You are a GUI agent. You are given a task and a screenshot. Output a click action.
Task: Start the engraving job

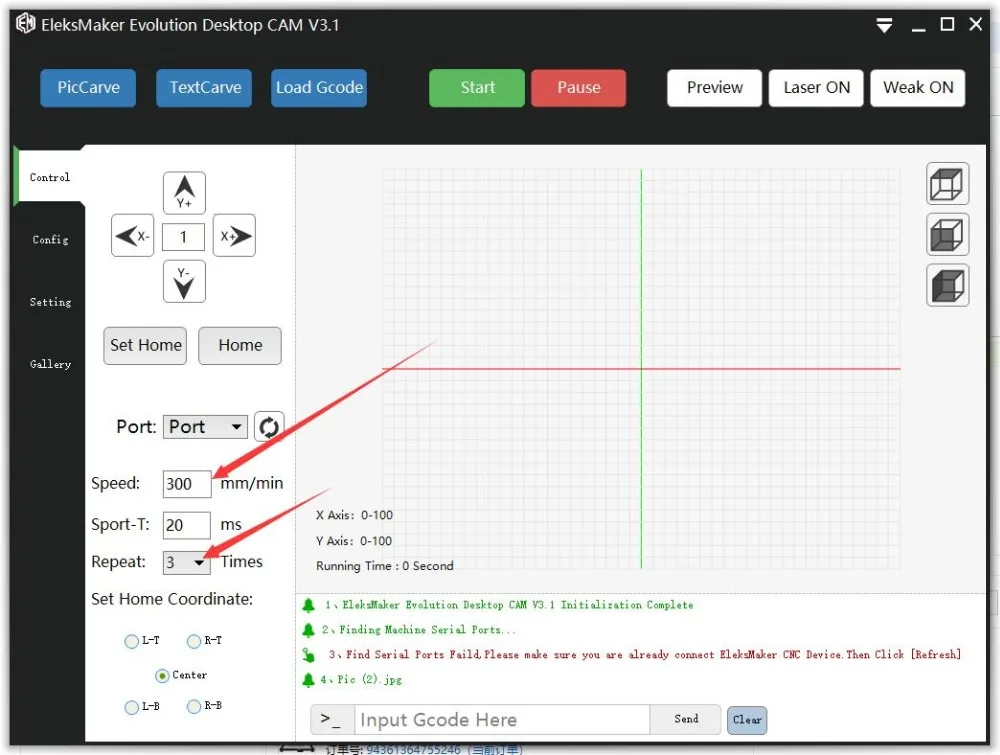tap(477, 88)
